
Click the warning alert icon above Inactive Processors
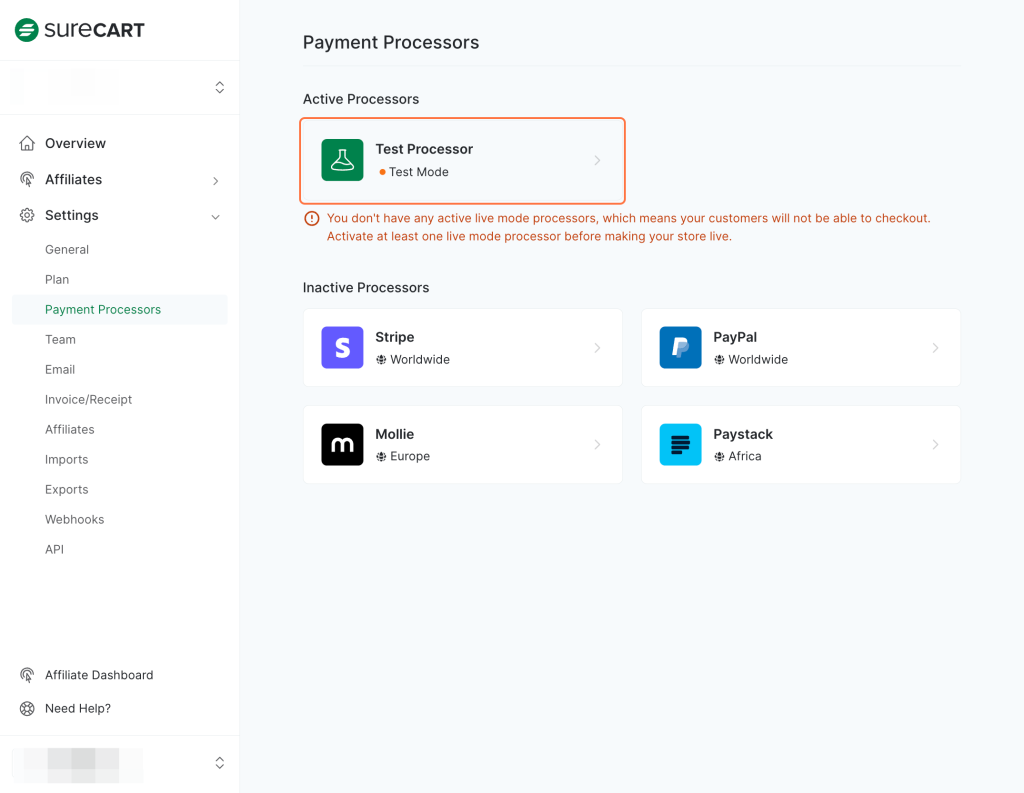click(x=311, y=217)
